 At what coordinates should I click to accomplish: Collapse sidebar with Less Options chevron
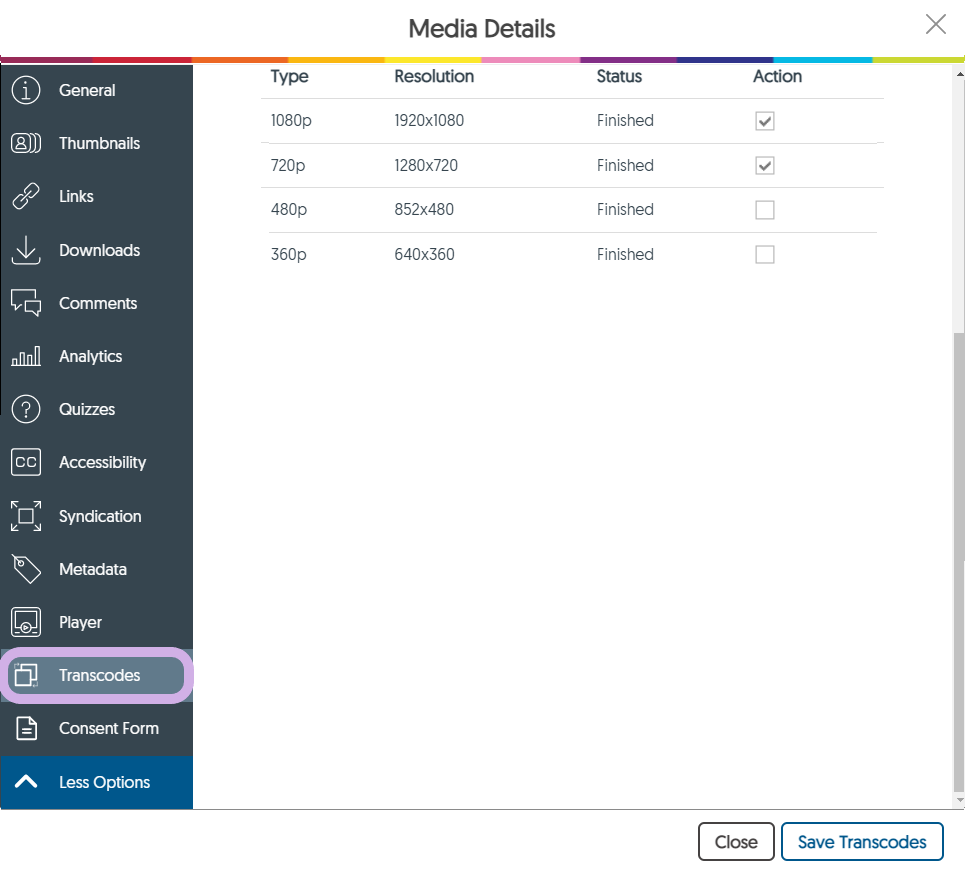[x=26, y=781]
